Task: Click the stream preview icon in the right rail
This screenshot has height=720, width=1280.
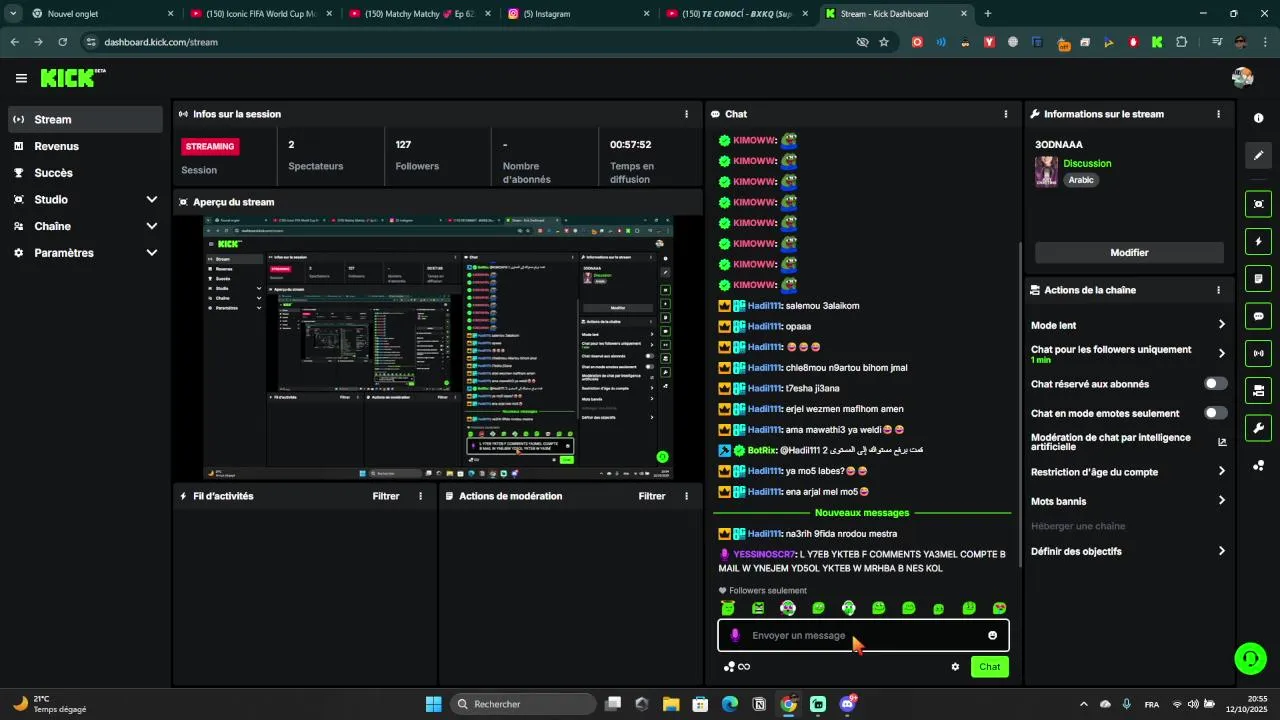Action: coord(1258,204)
